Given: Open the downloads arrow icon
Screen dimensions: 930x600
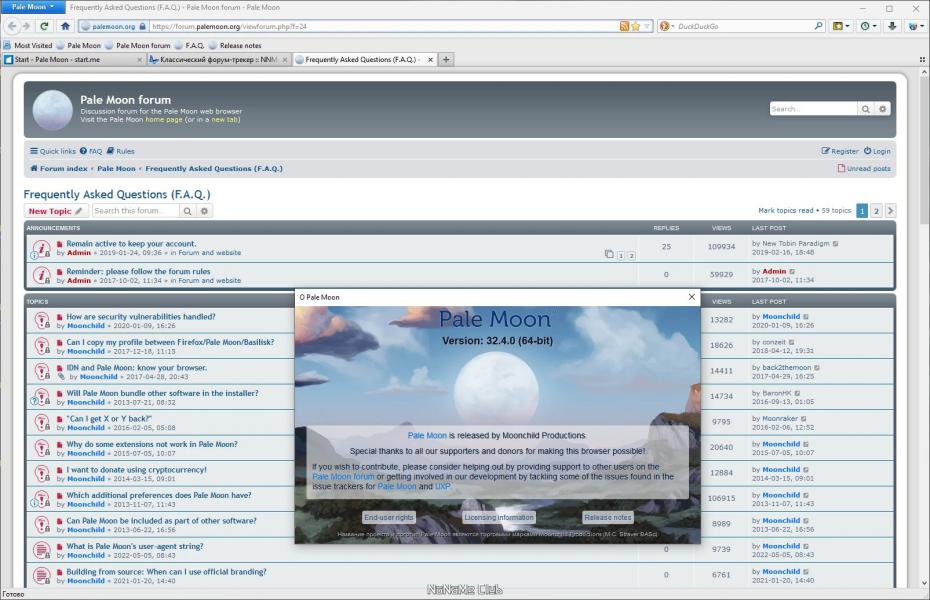Looking at the screenshot, I should click(892, 26).
